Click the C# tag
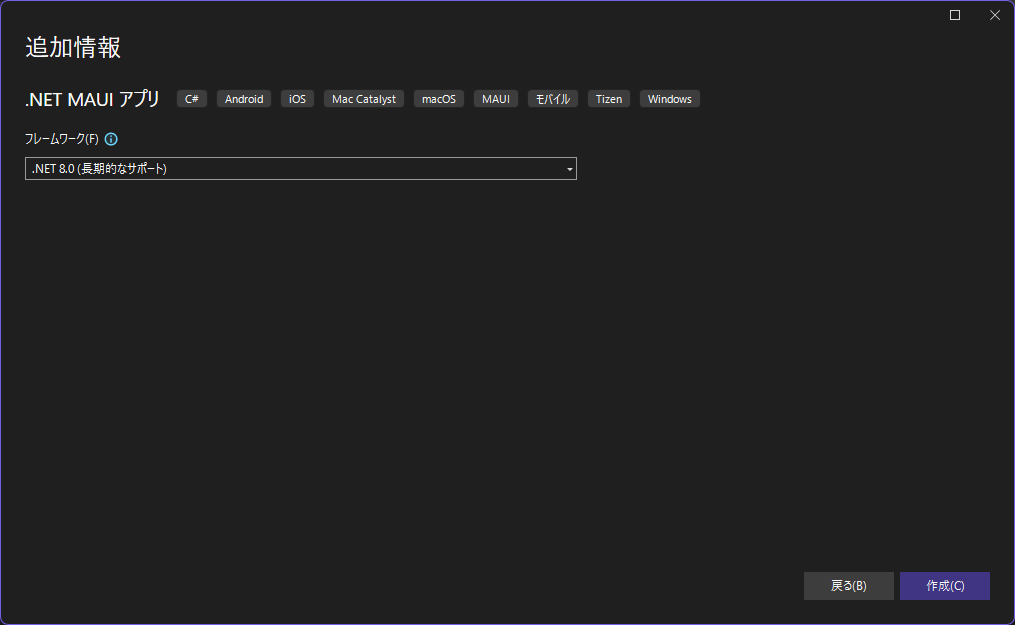Image resolution: width=1015 pixels, height=625 pixels. [x=192, y=99]
